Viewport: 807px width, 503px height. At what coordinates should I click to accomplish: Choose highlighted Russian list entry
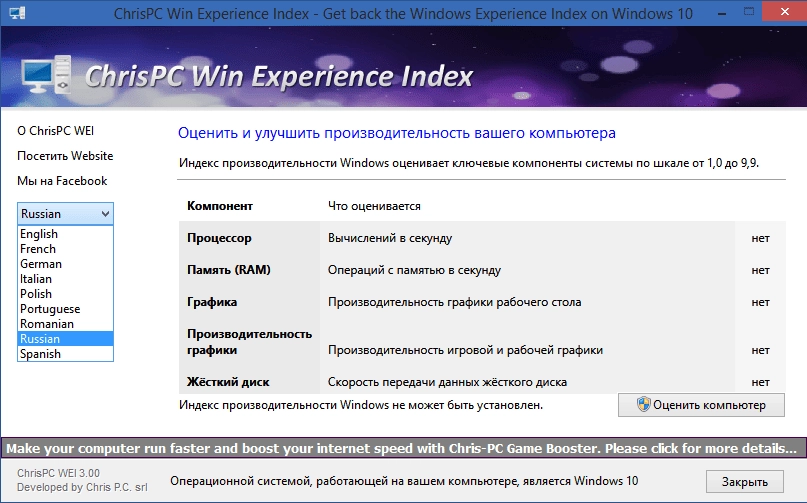tap(65, 339)
